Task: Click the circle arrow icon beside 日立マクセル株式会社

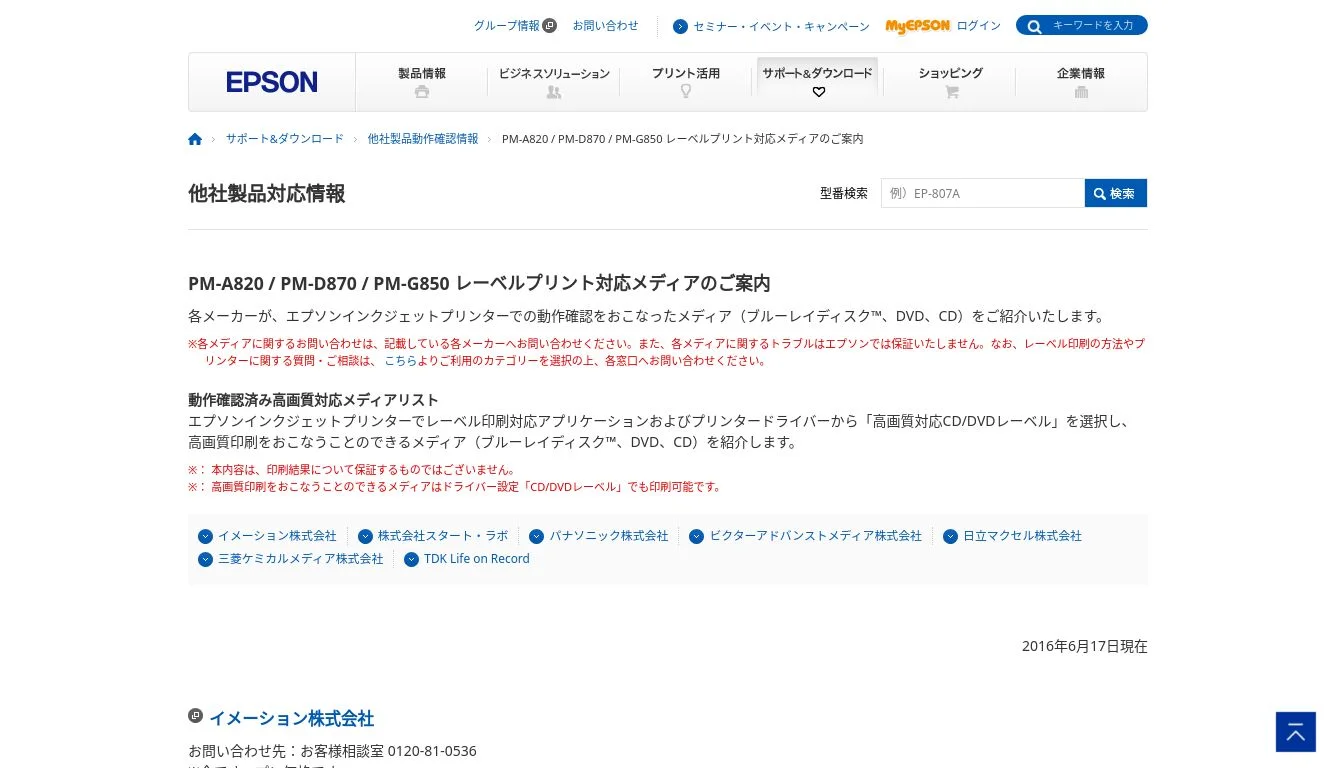Action: pos(950,537)
